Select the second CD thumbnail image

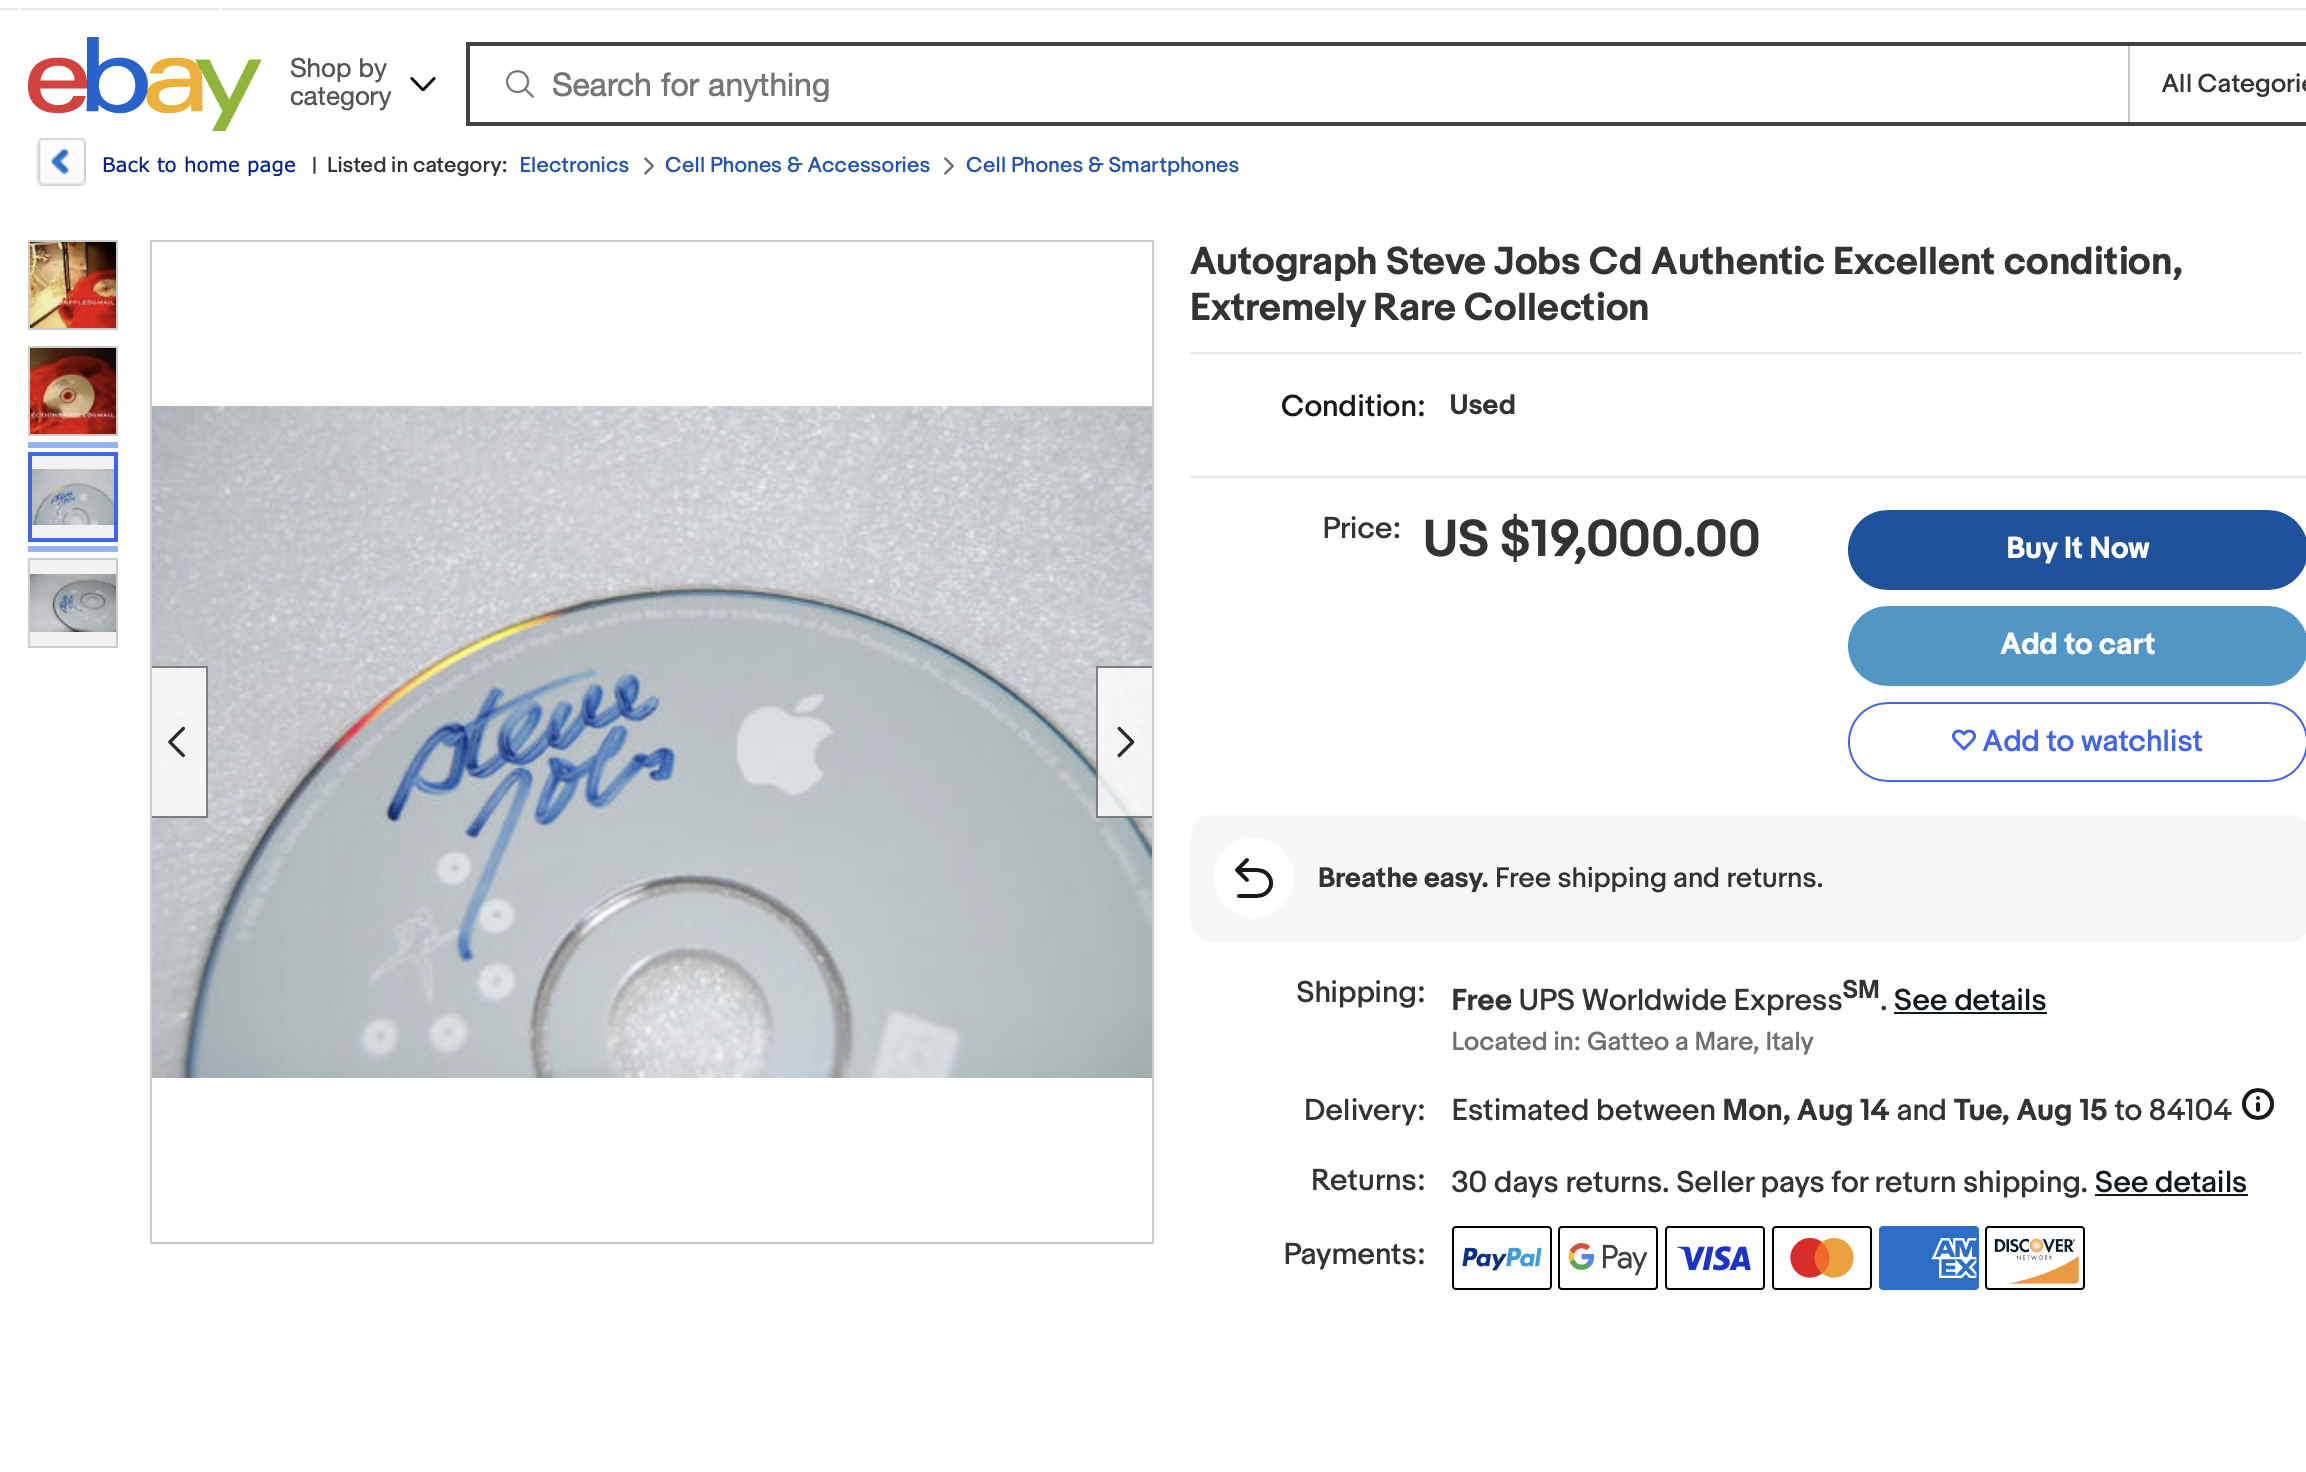pos(72,390)
